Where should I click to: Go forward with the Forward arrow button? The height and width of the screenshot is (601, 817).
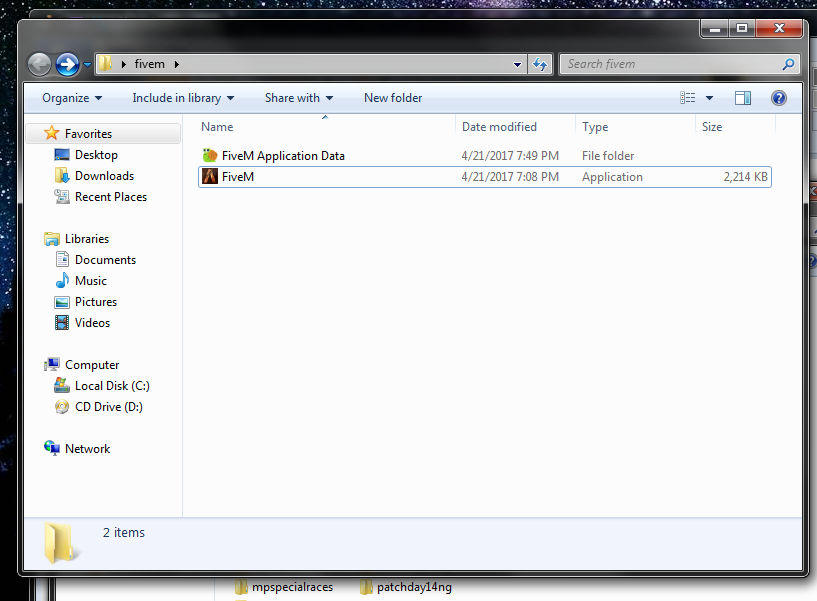67,65
